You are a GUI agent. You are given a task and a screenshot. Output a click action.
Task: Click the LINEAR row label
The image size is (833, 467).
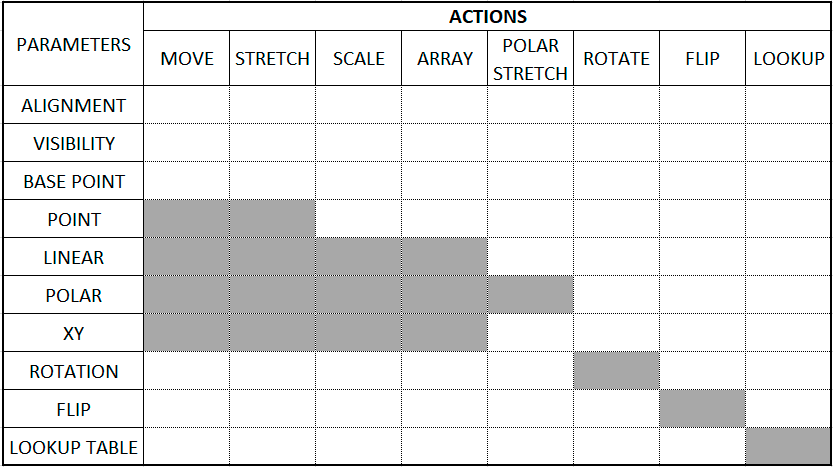tap(73, 257)
